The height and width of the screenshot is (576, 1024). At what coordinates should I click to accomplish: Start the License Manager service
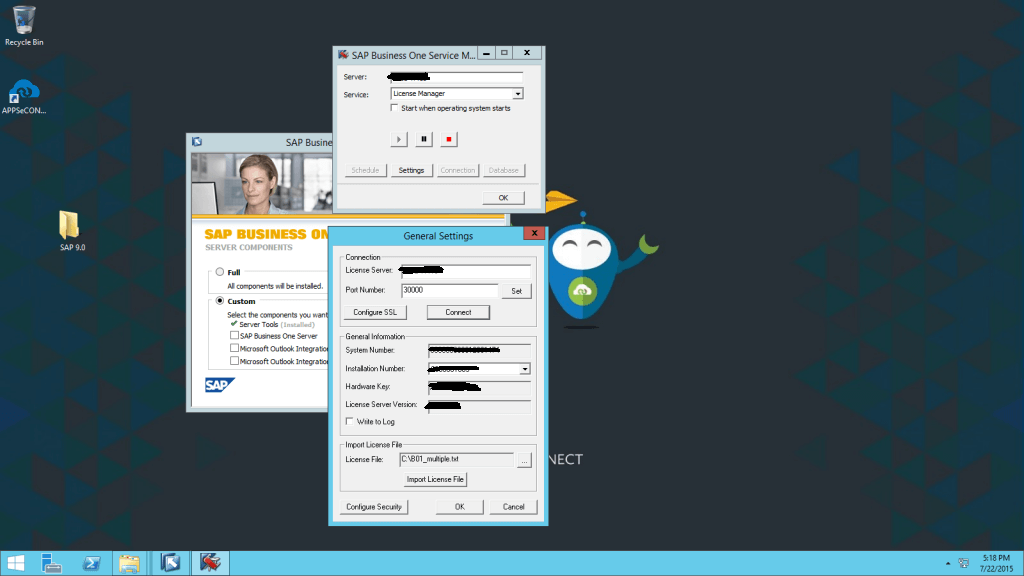coord(398,139)
